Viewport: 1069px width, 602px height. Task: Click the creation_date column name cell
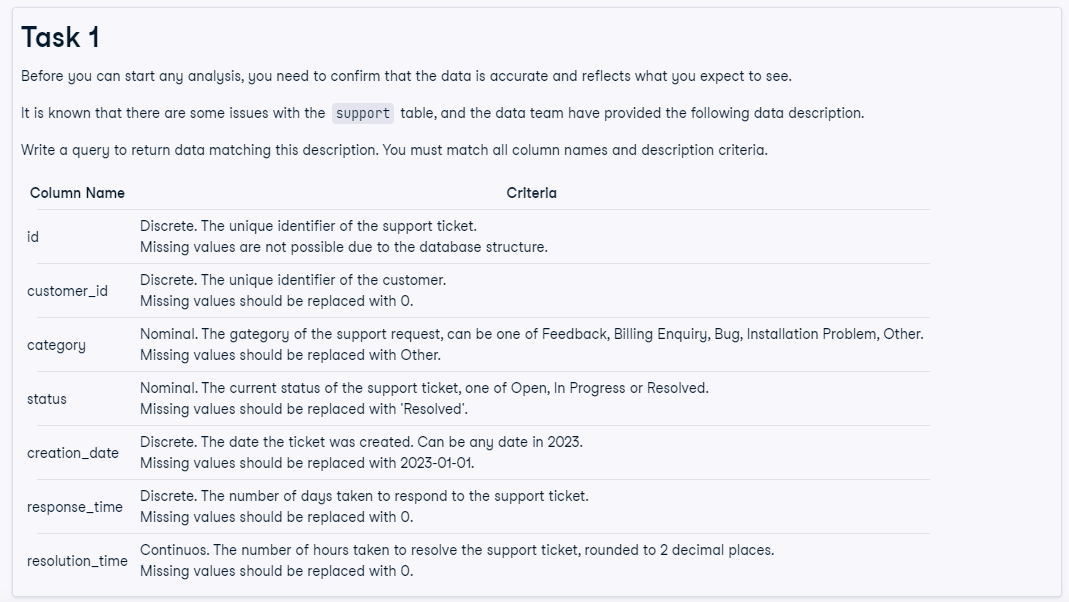(73, 453)
